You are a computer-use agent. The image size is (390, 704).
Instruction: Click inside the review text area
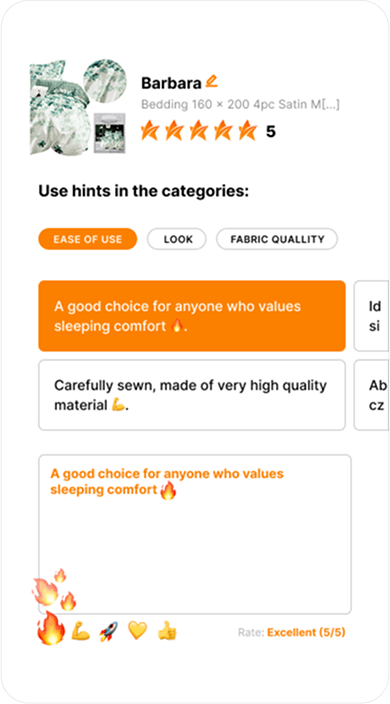(x=195, y=534)
